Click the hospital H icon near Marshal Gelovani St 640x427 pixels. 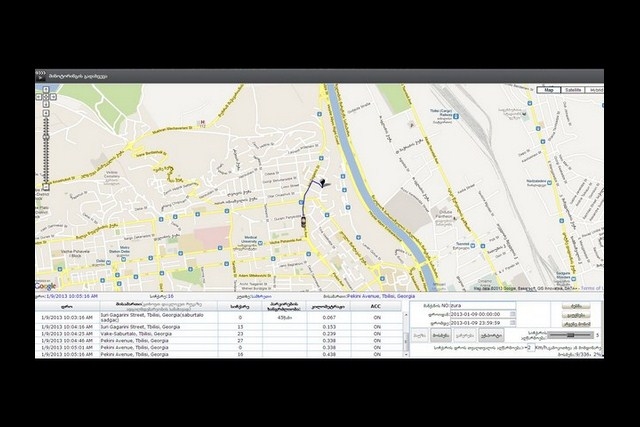tap(202, 122)
